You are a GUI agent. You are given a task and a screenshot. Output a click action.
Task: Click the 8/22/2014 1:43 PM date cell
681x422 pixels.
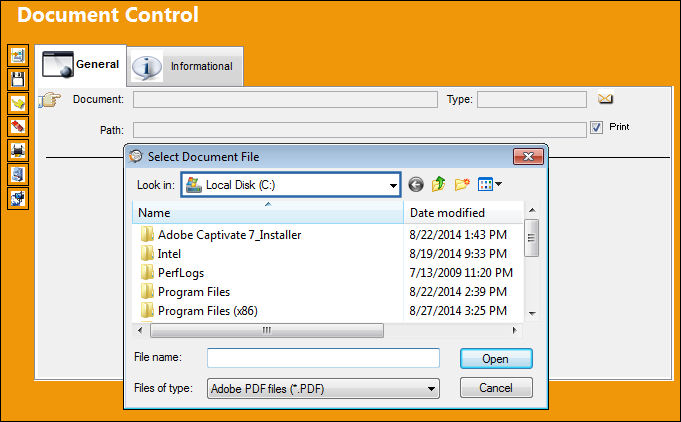[x=458, y=235]
